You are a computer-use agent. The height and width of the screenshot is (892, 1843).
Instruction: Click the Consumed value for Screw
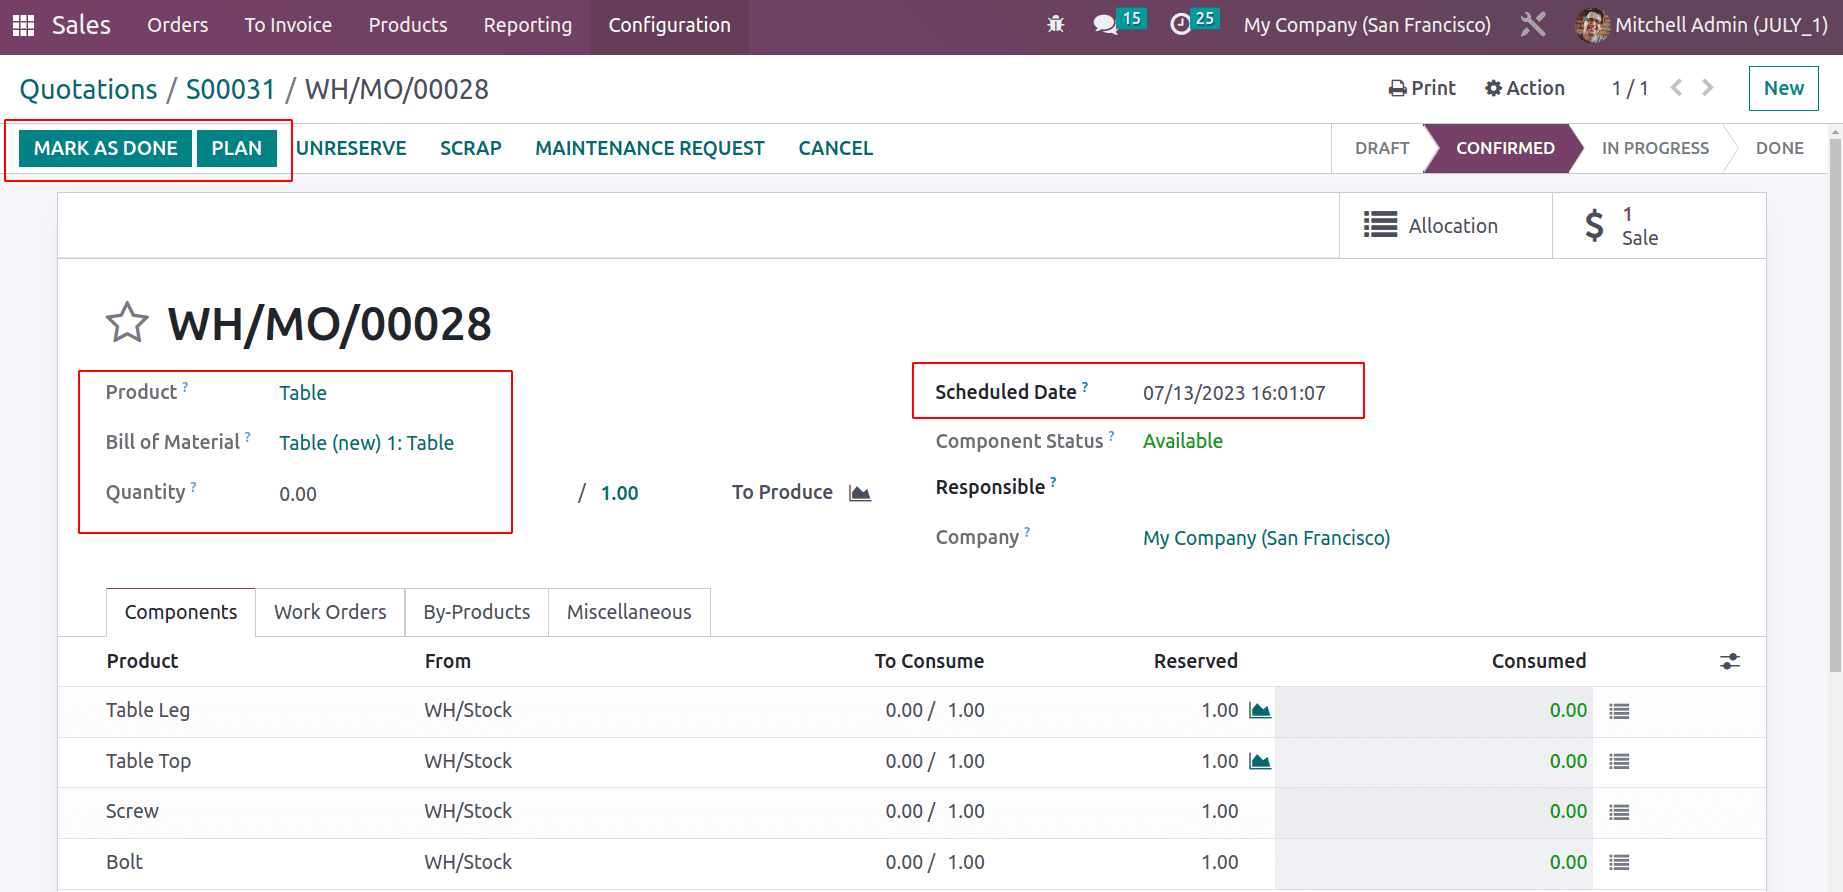1568,812
